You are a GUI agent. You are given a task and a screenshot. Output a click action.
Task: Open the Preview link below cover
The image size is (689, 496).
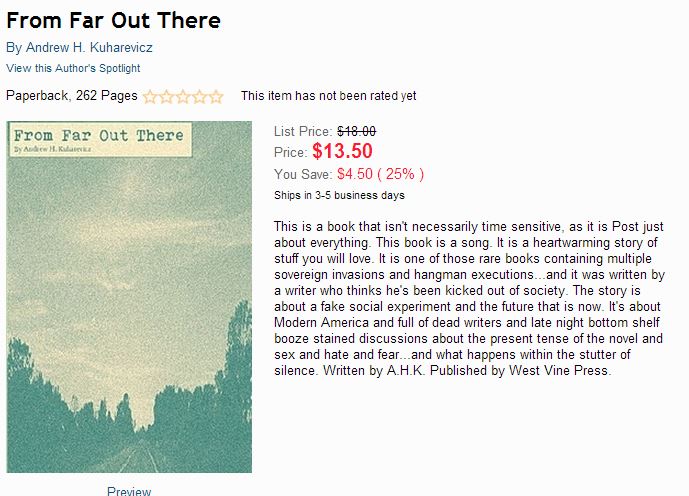(x=129, y=490)
